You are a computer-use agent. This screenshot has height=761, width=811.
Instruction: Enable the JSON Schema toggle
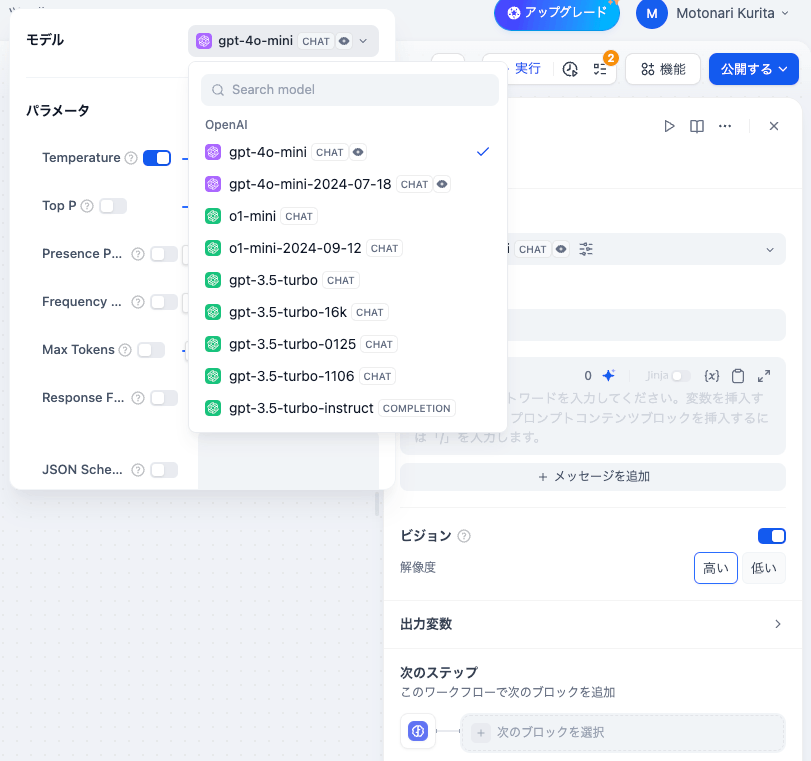[x=164, y=470]
